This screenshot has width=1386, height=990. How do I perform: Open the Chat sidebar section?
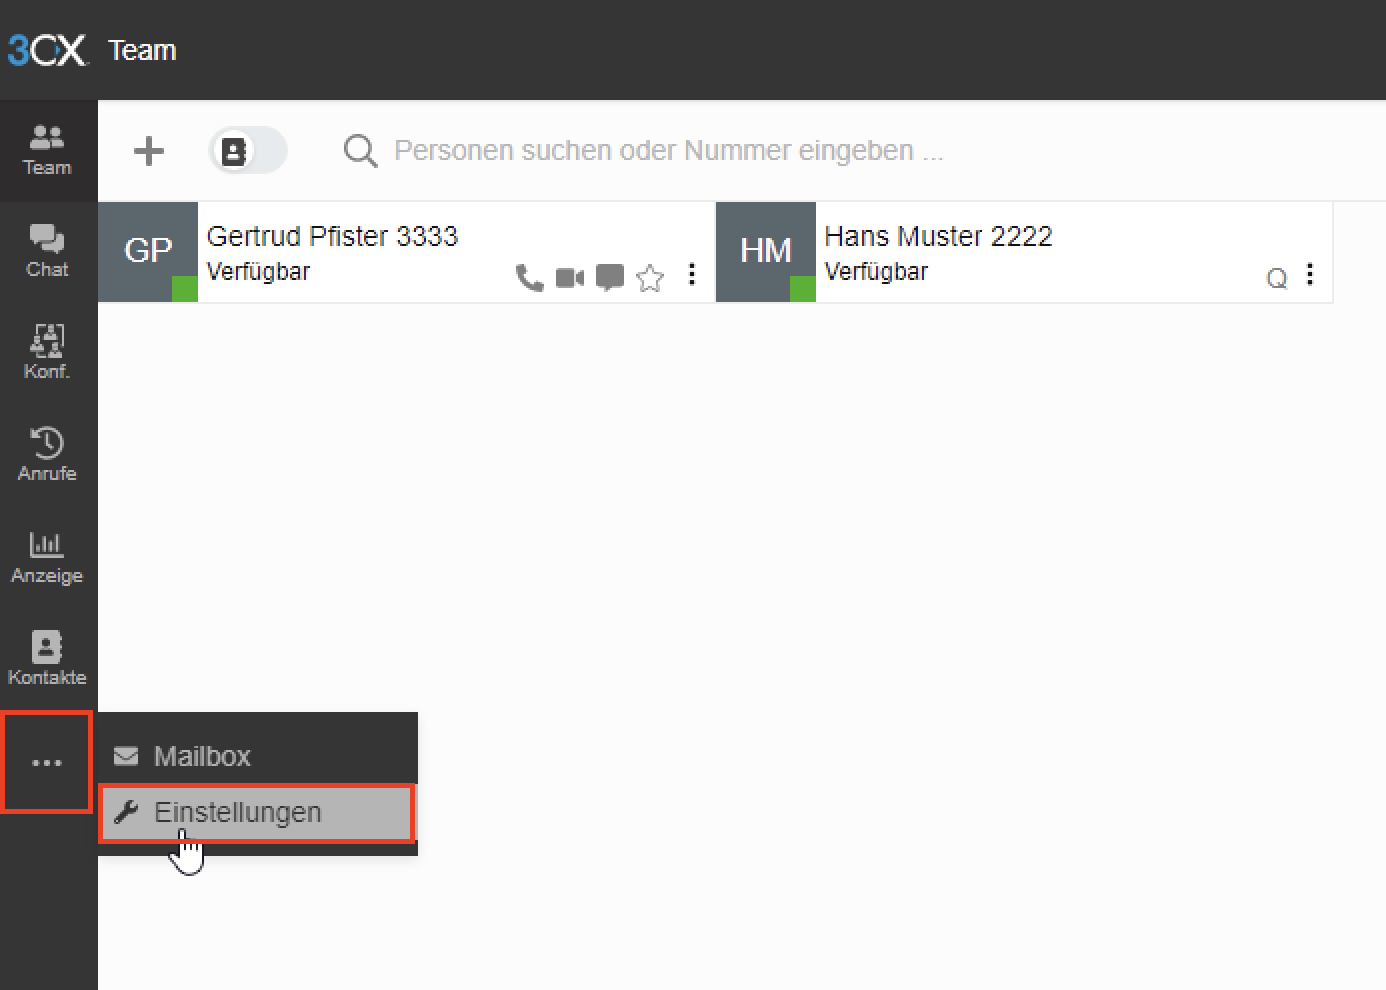click(x=47, y=251)
